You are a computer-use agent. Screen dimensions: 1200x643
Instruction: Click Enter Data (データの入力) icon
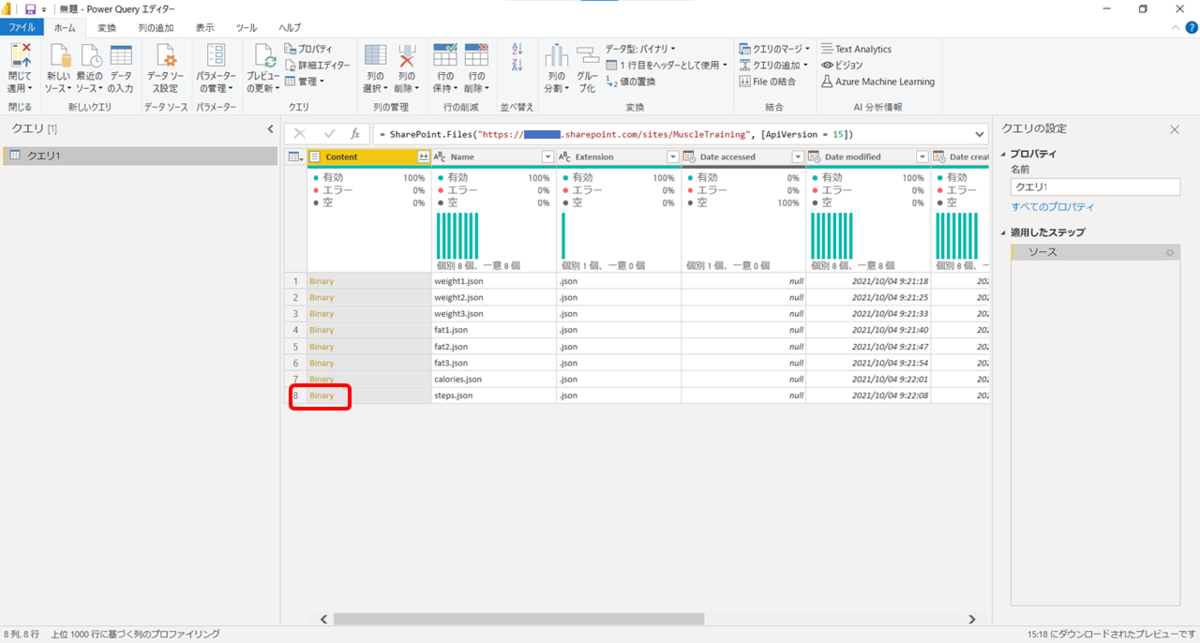(121, 55)
